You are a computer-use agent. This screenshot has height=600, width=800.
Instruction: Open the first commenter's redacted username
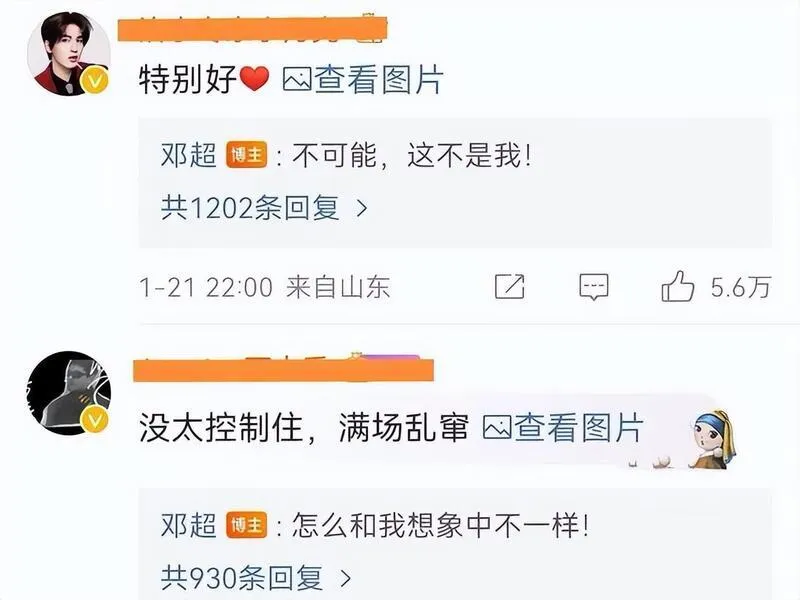click(x=252, y=29)
